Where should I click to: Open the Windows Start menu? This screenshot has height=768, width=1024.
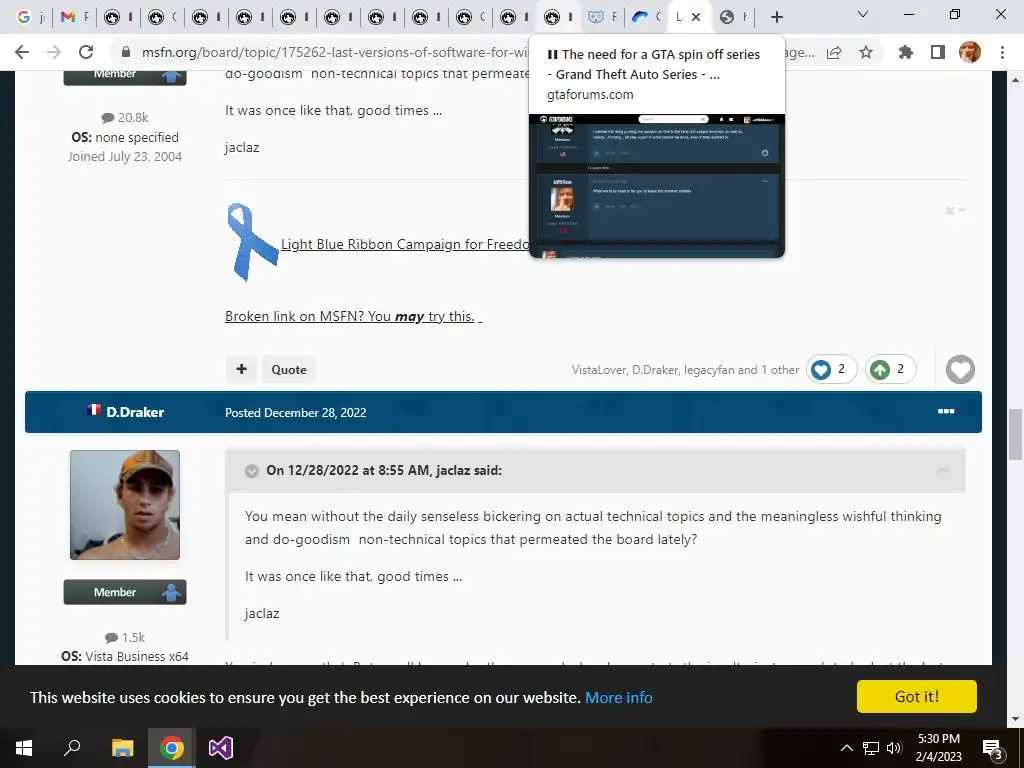click(x=24, y=748)
